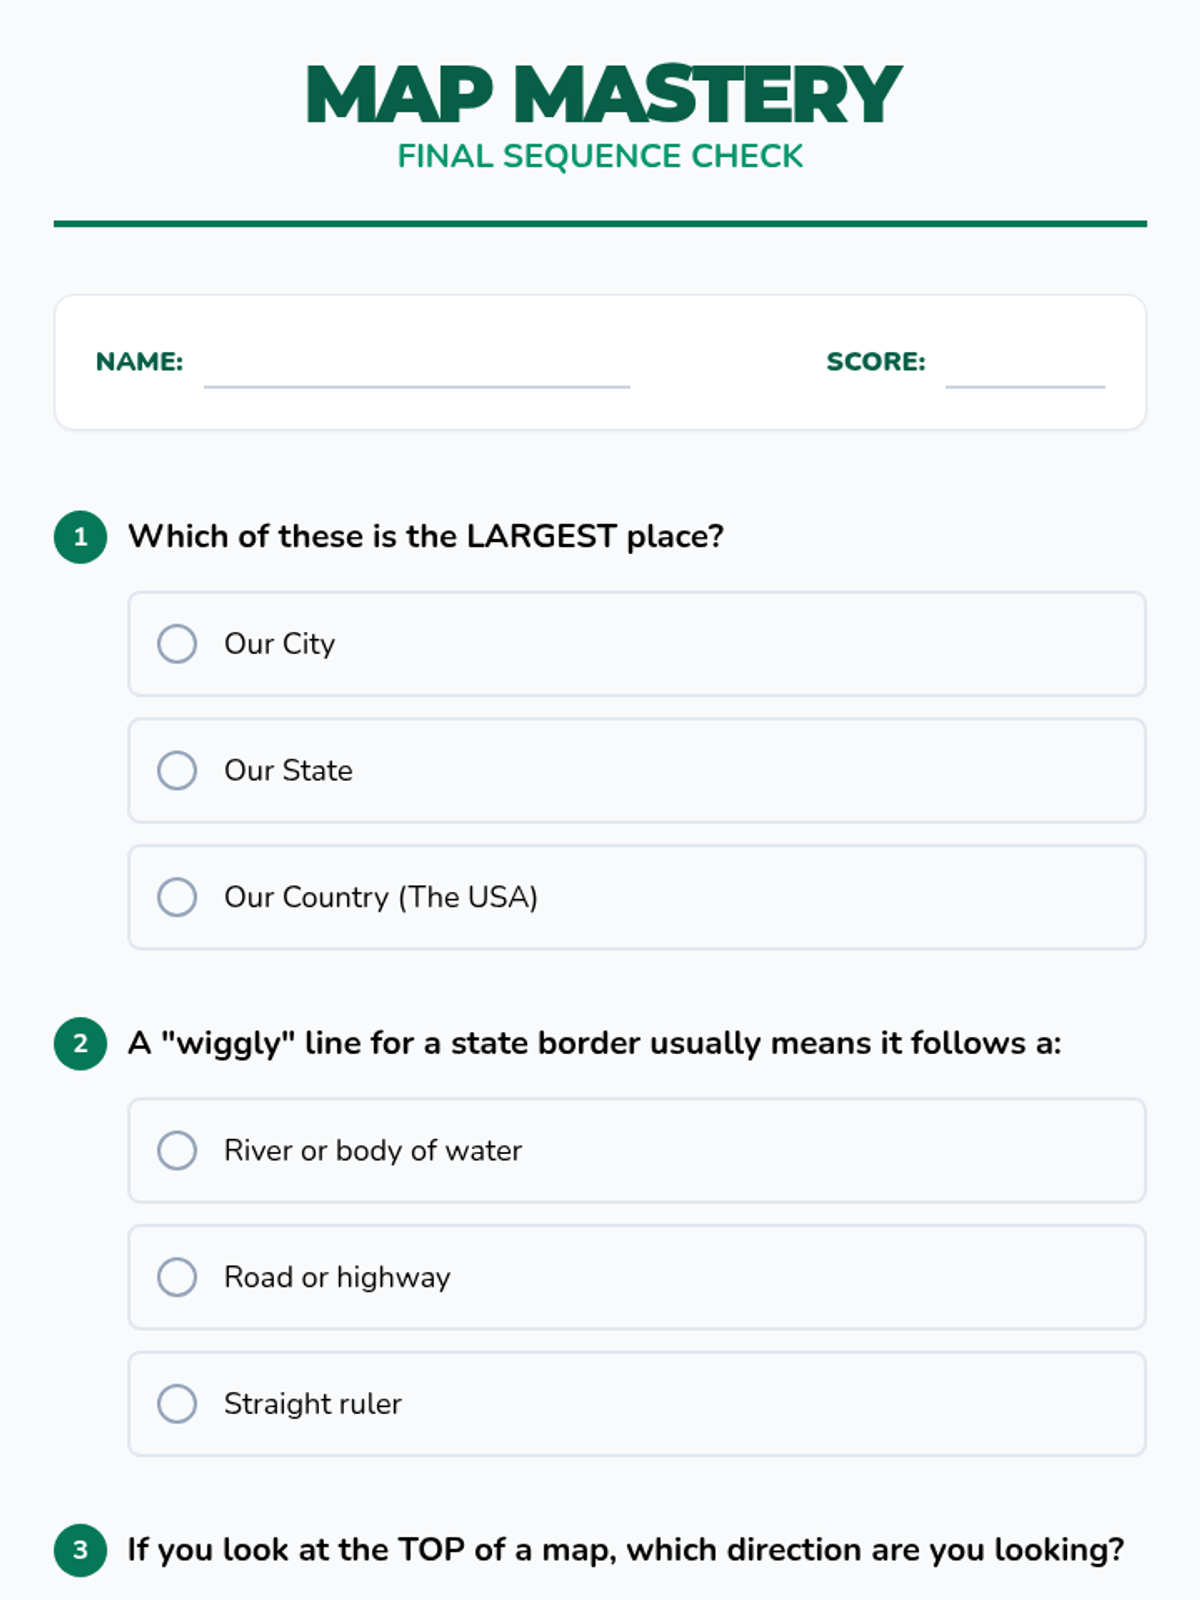
Task: Choose the "Road or highway" radio option
Action: coord(177,1277)
